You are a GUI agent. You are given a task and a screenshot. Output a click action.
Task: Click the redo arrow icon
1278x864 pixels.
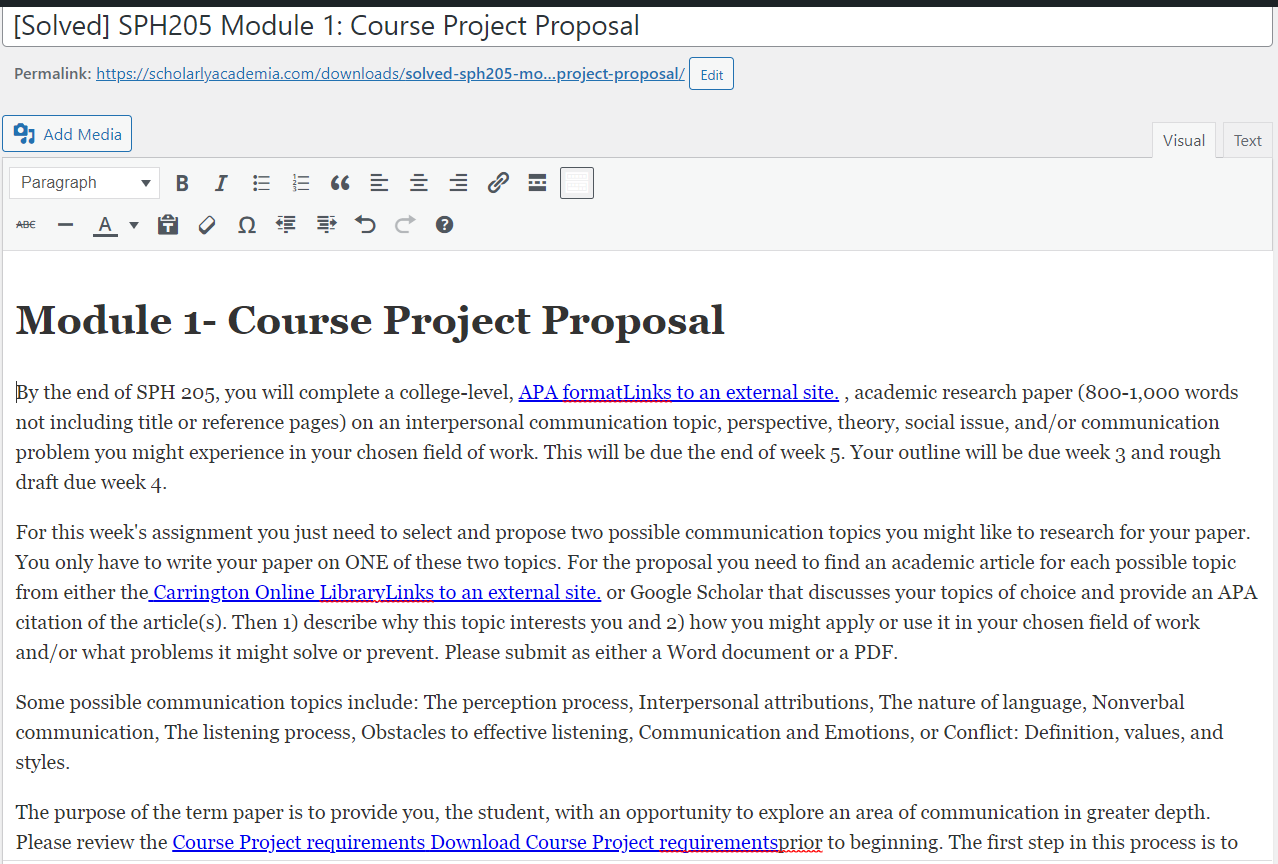point(405,225)
